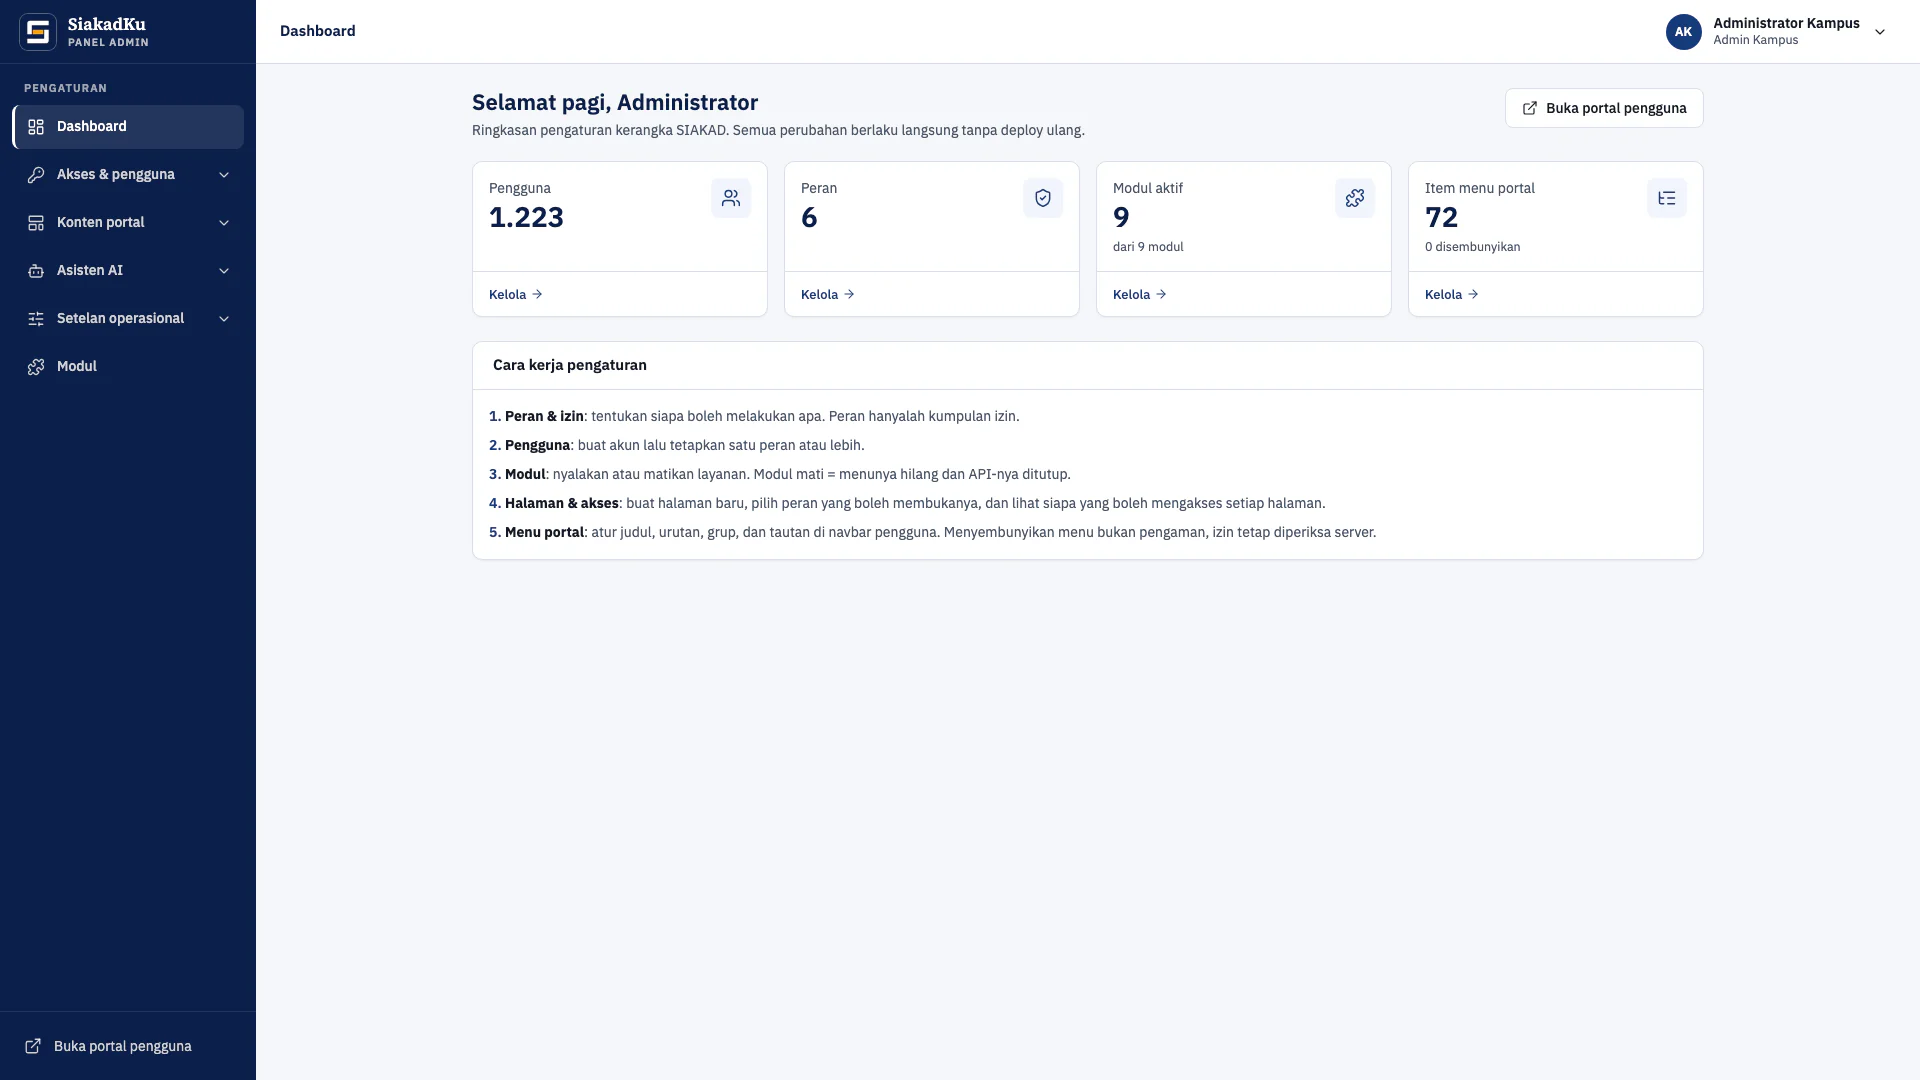Click external-link icon in sidebar footer

point(33,1046)
